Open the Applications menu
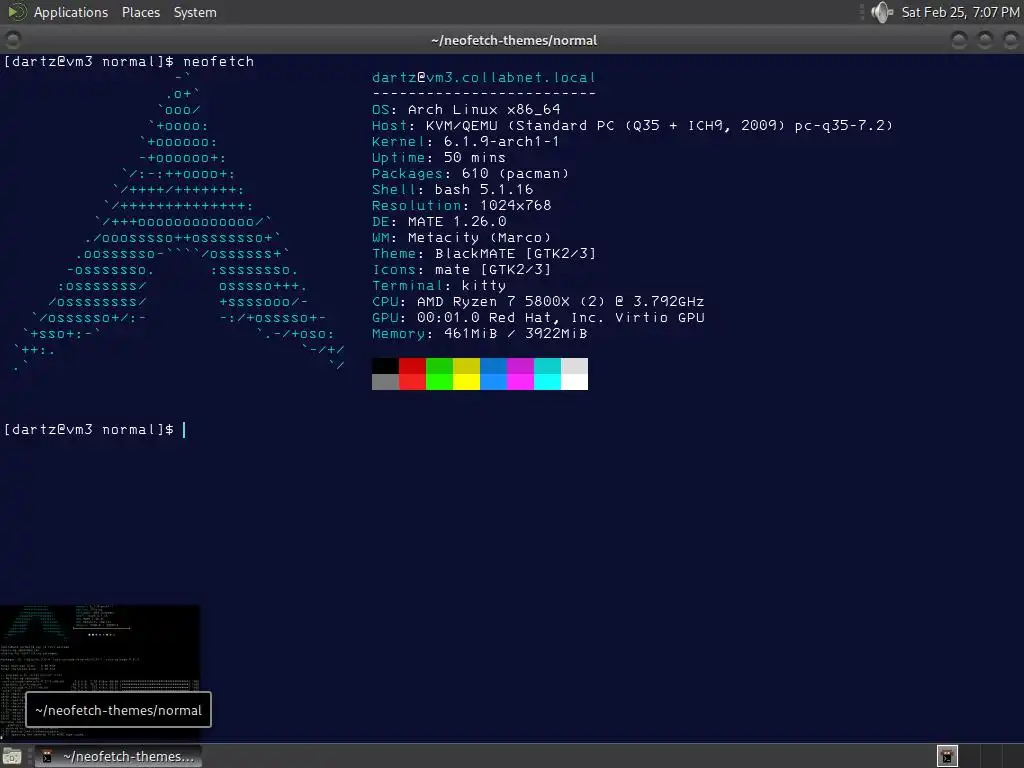This screenshot has width=1024, height=768. pos(71,12)
